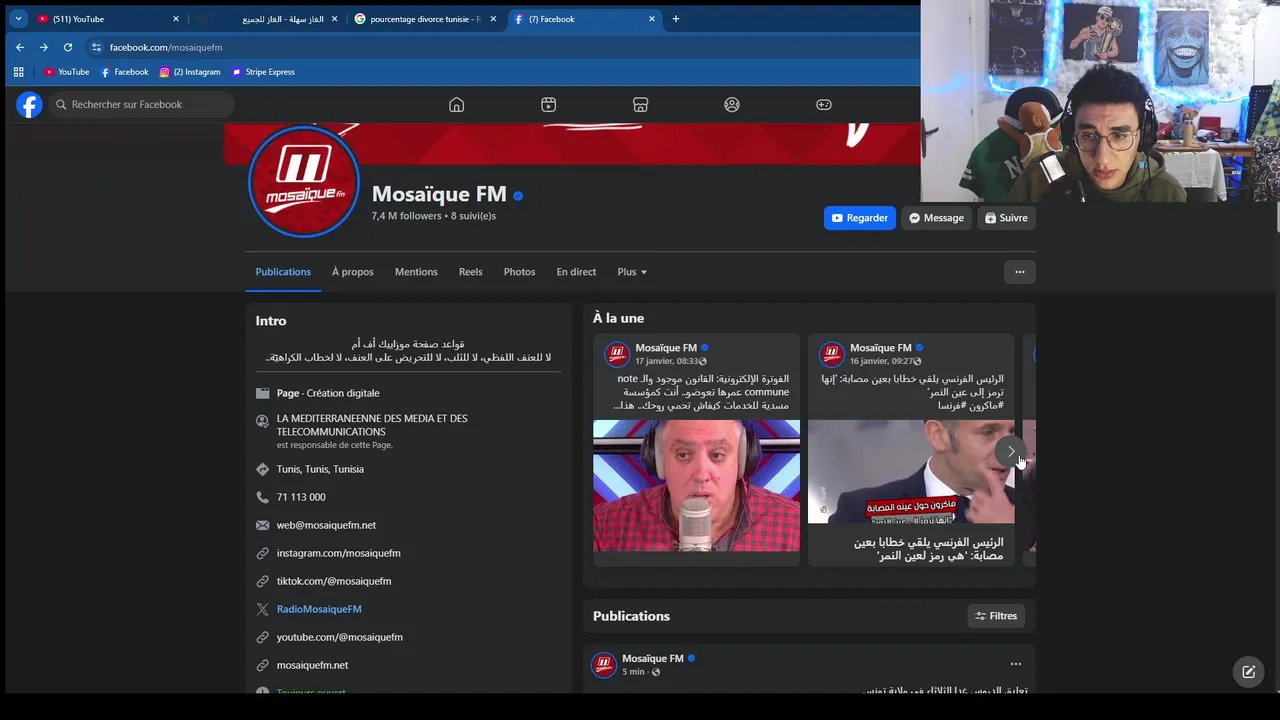Open the Marketplace icon
This screenshot has height=720, width=1280.
click(640, 105)
